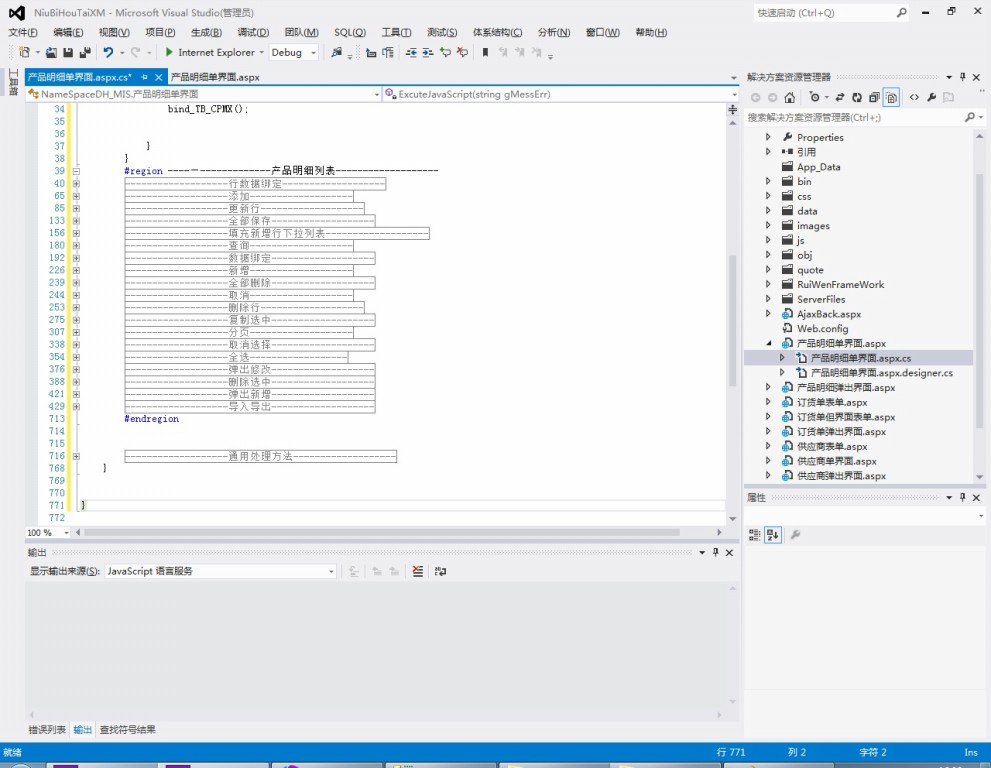Click the Find in Files toolbar icon

337,52
